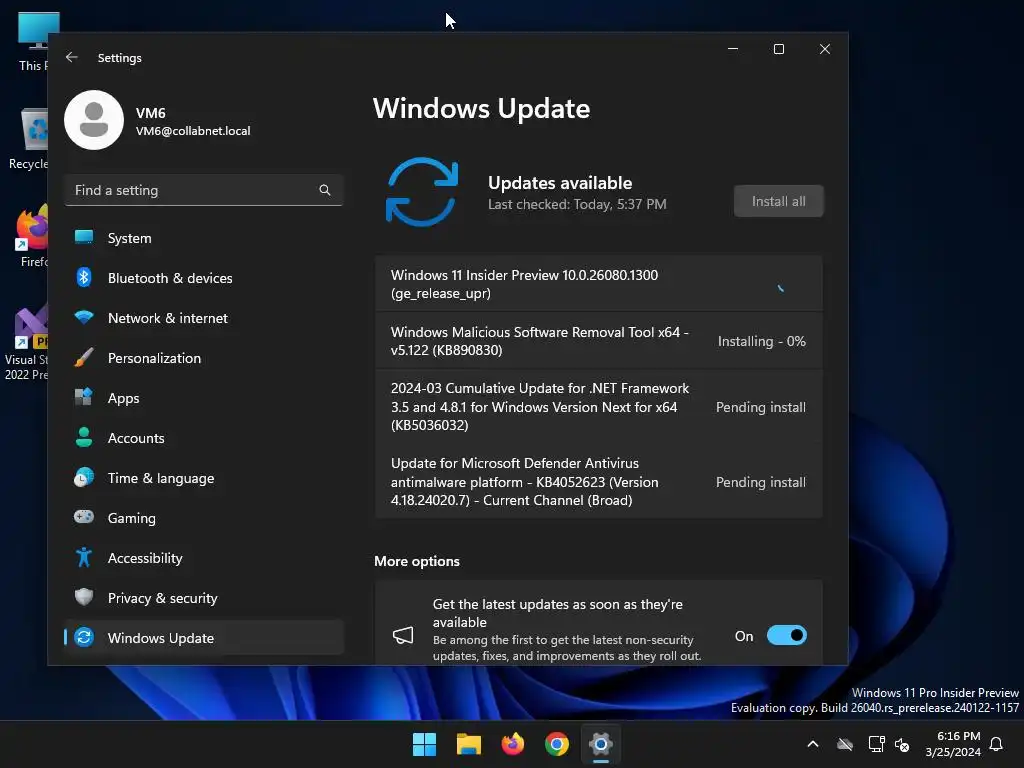The height and width of the screenshot is (768, 1024).
Task: Show hidden icons with the tray chevron
Action: pos(813,744)
